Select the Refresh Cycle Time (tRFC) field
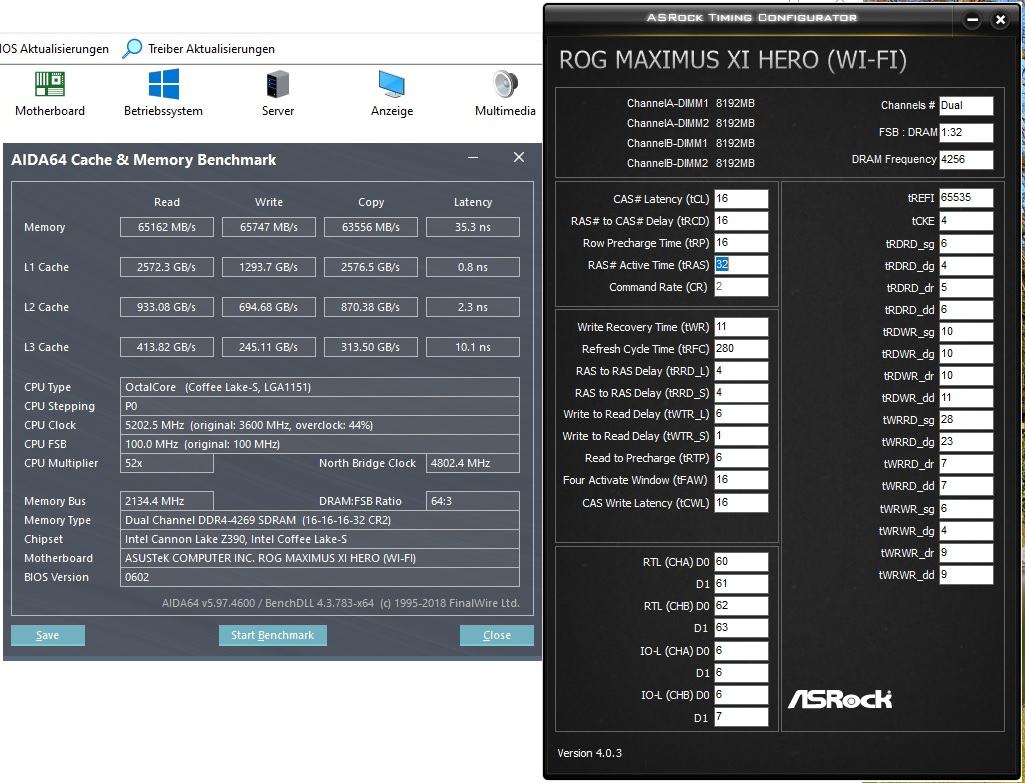The image size is (1025, 783). click(x=741, y=348)
